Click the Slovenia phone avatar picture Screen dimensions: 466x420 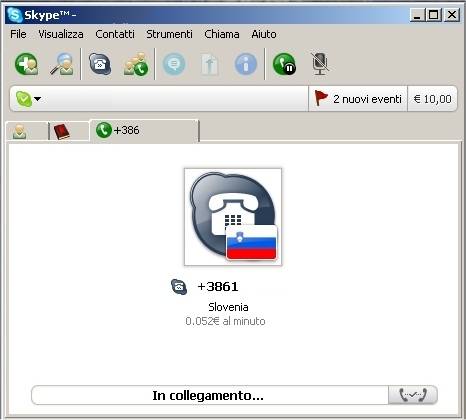[233, 217]
